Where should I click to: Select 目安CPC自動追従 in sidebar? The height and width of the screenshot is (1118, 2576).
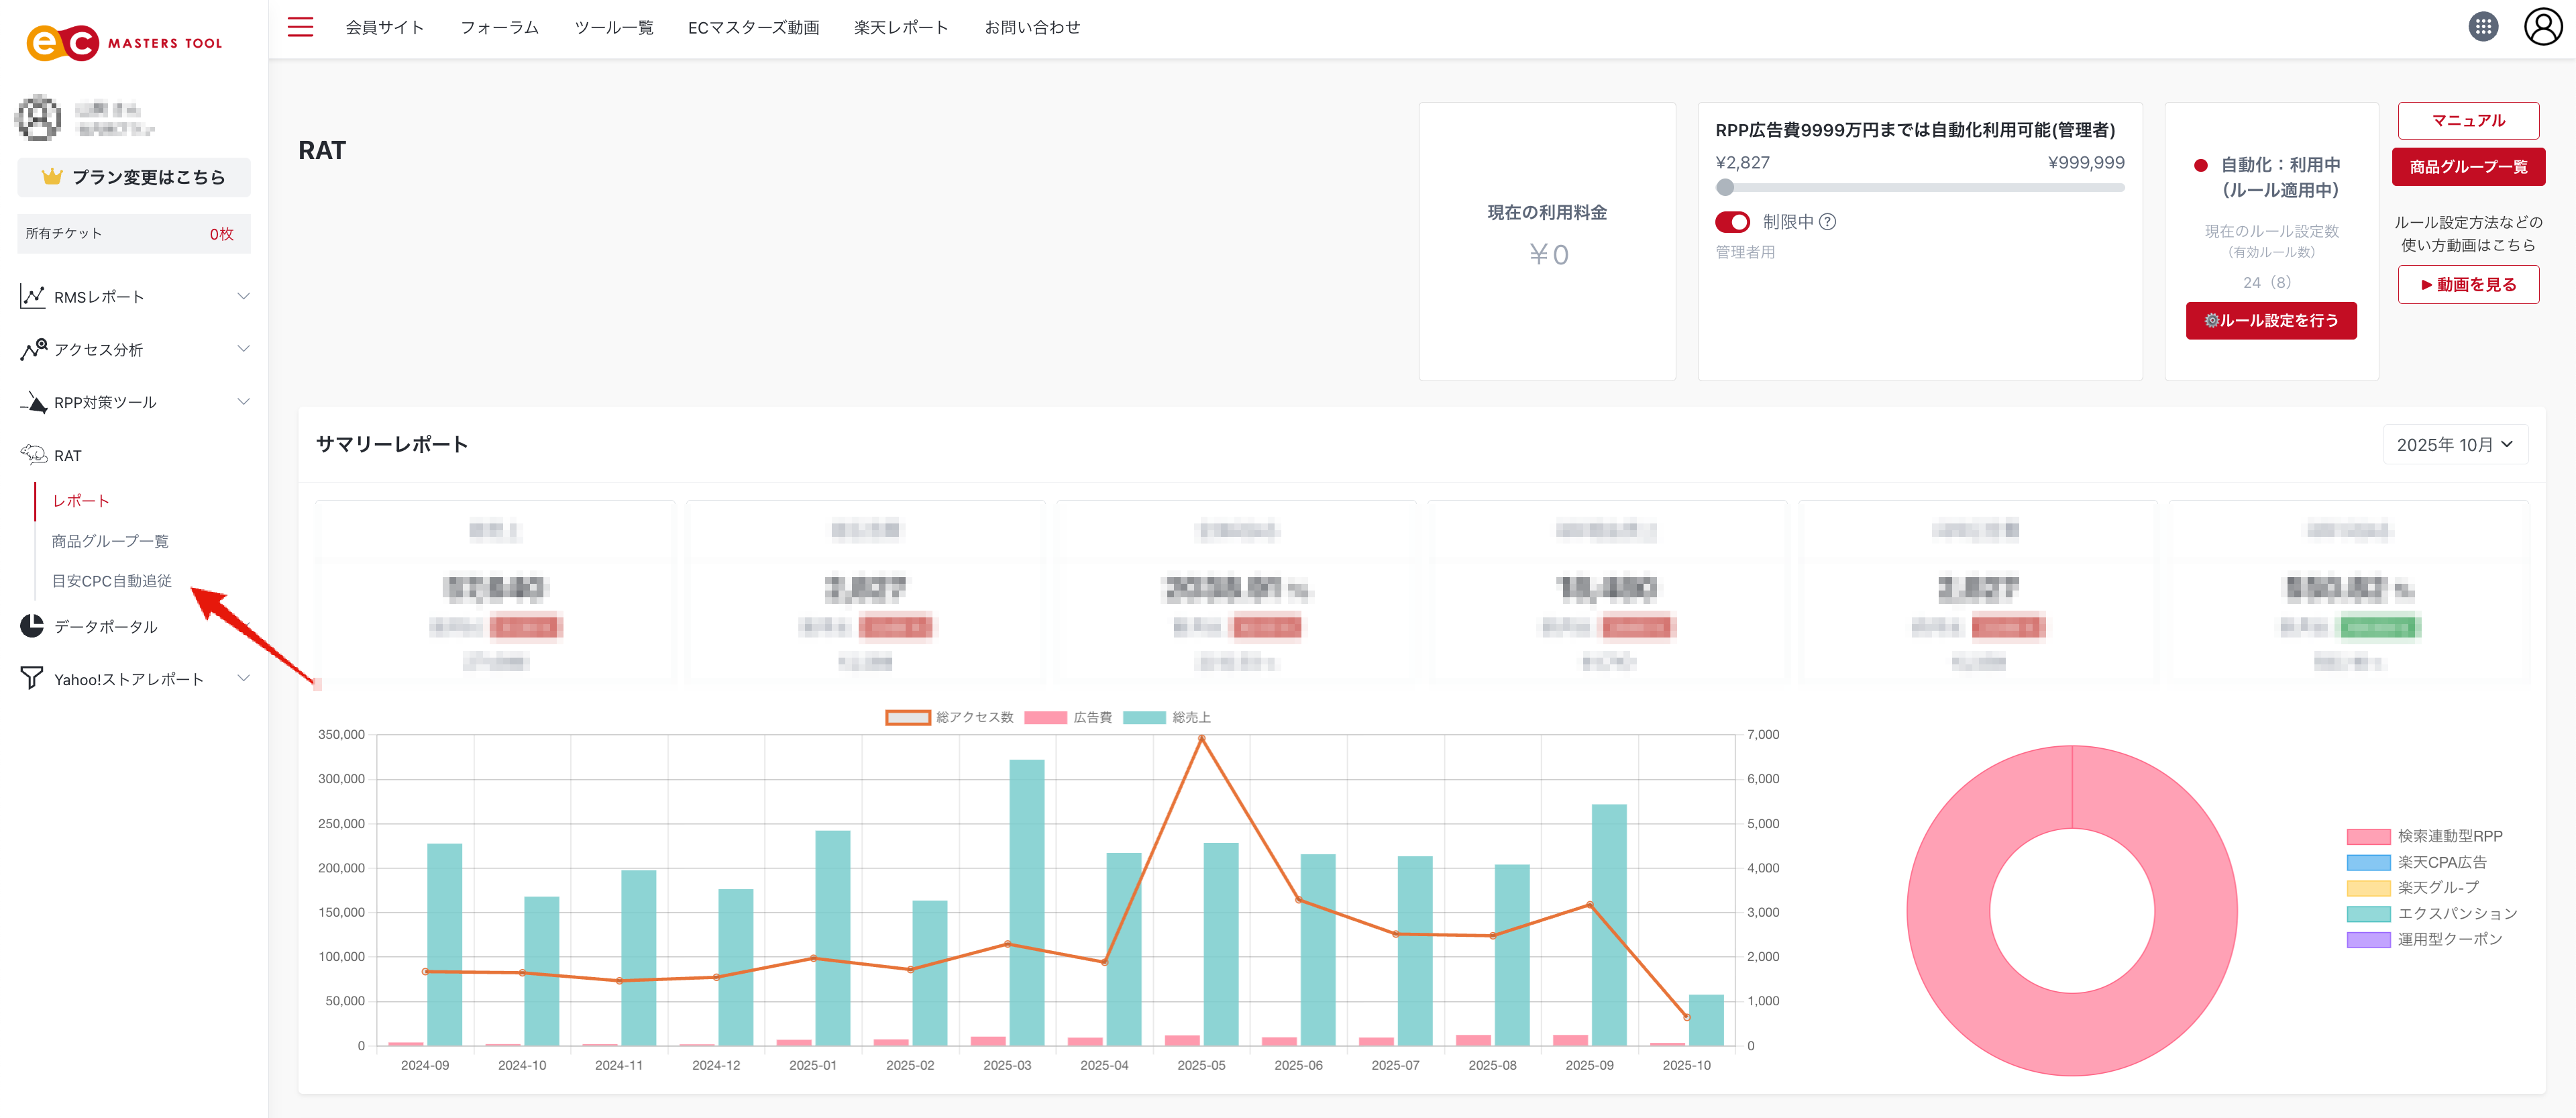click(x=111, y=581)
